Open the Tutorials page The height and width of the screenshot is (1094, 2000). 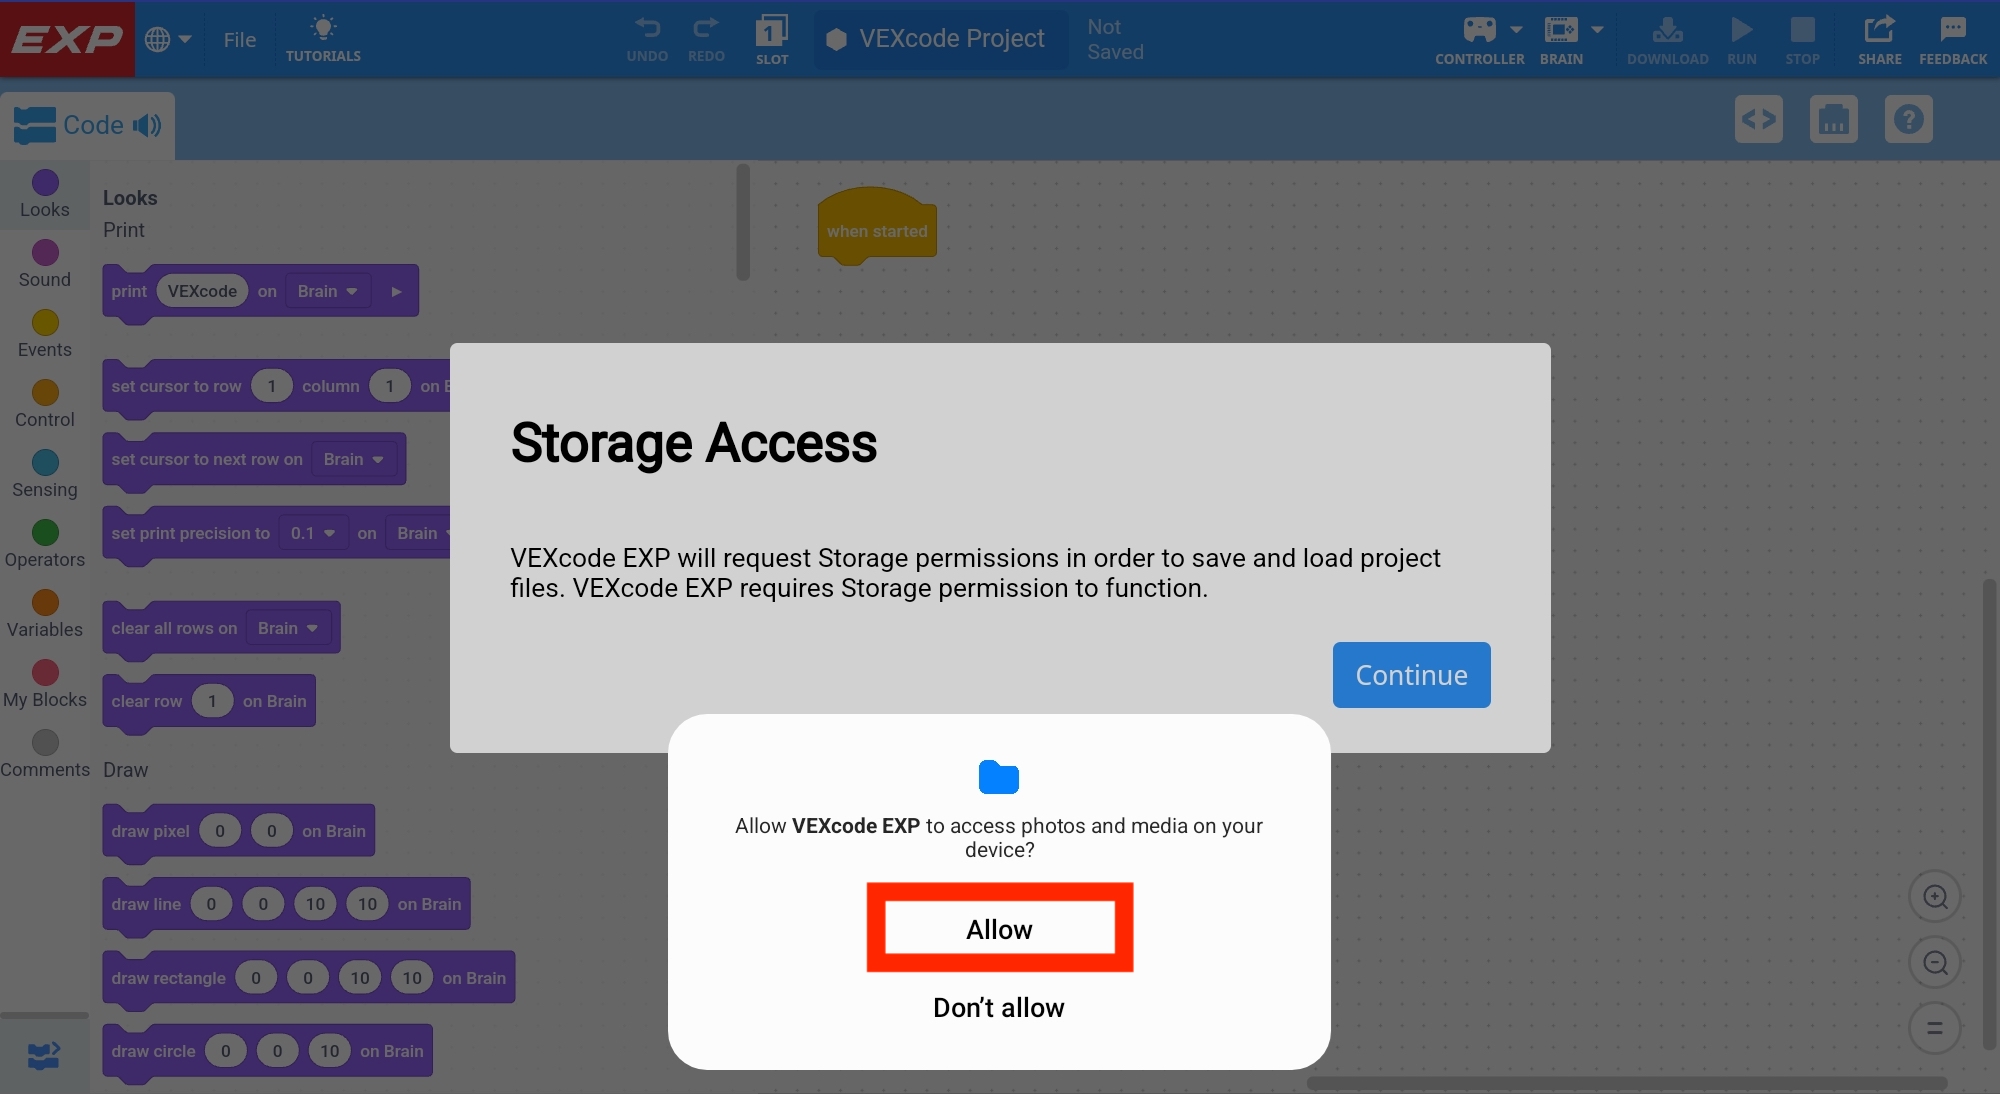pyautogui.click(x=322, y=38)
